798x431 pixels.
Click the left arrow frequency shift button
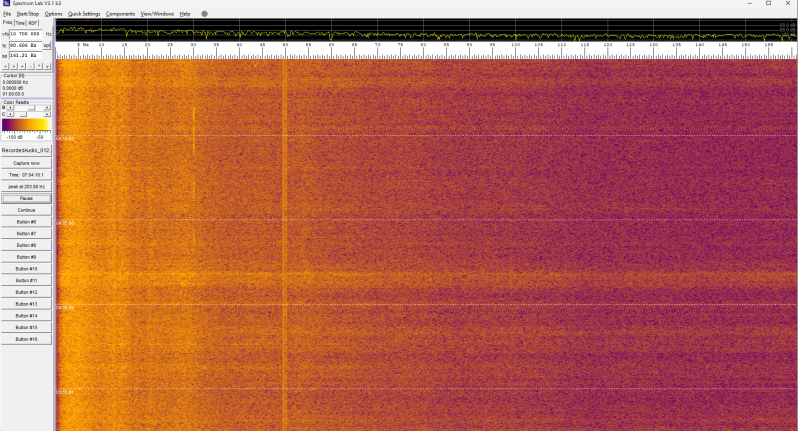click(6, 66)
